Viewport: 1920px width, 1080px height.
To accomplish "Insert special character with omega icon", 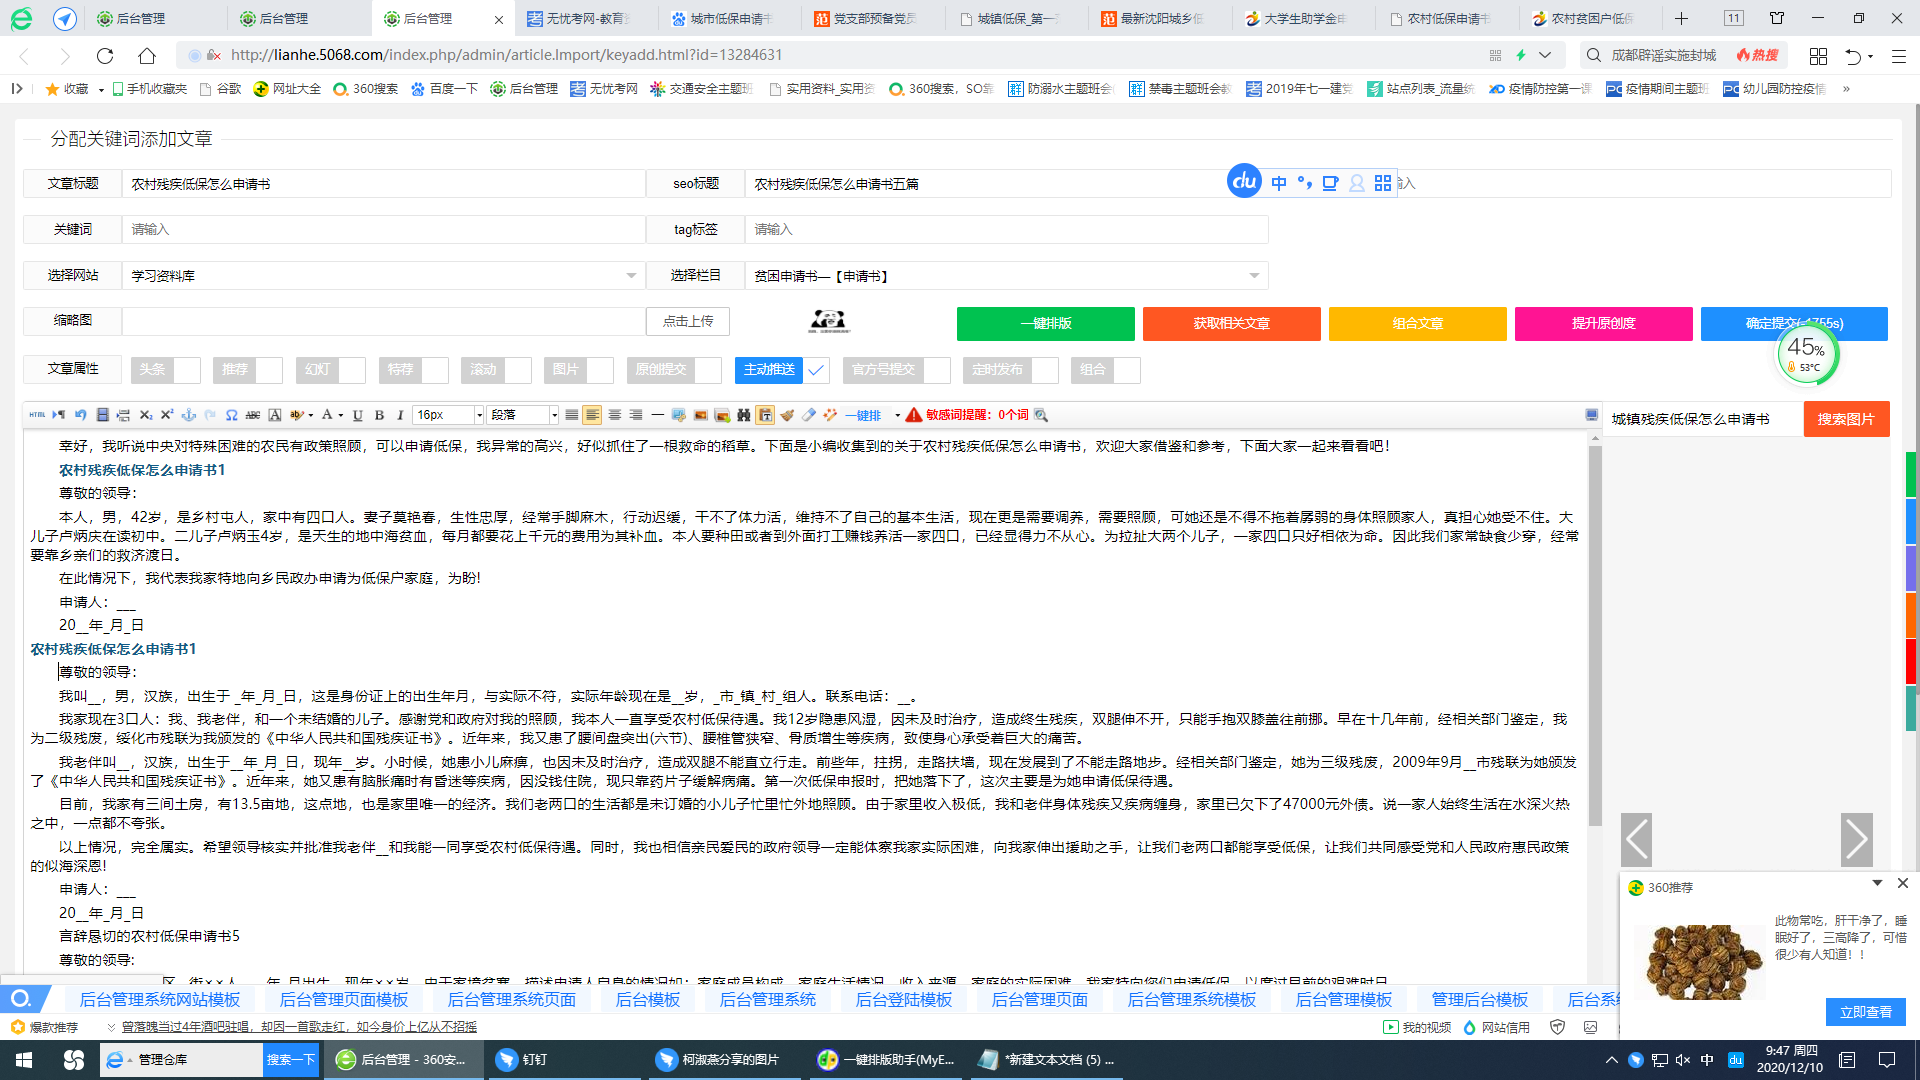I will [x=231, y=415].
